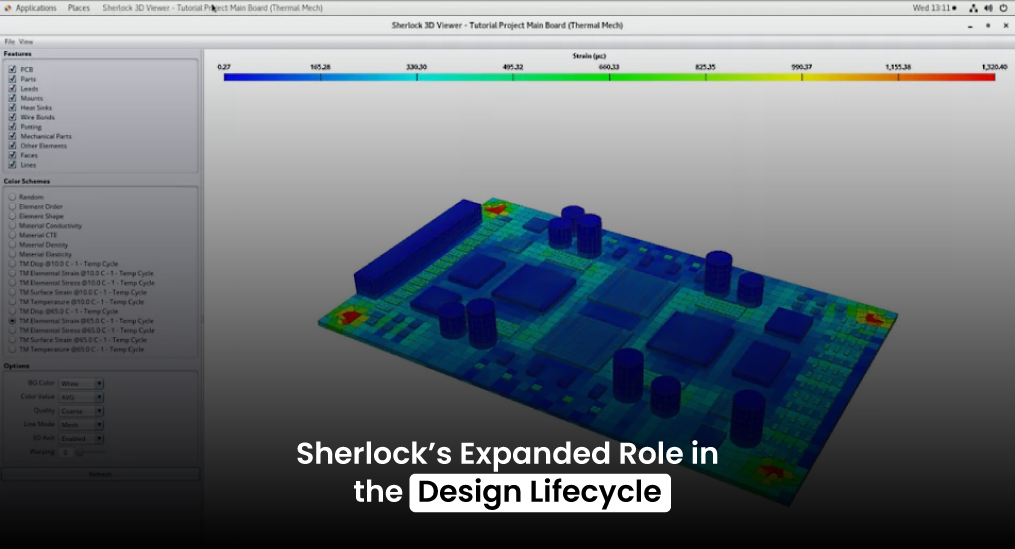The width and height of the screenshot is (1015, 549).
Task: Uncheck Mechanical Parts feature
Action: 12,136
